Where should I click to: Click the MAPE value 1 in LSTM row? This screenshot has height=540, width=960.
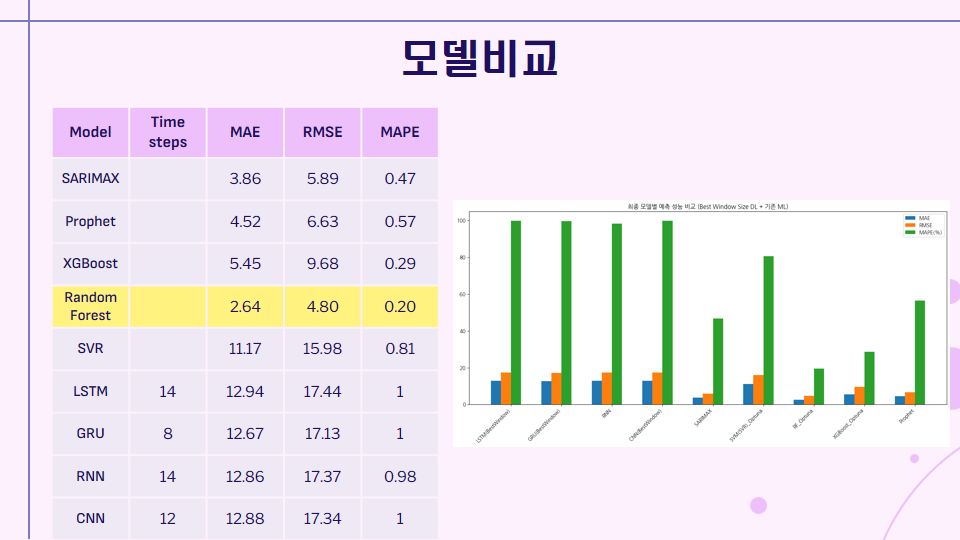(x=400, y=392)
